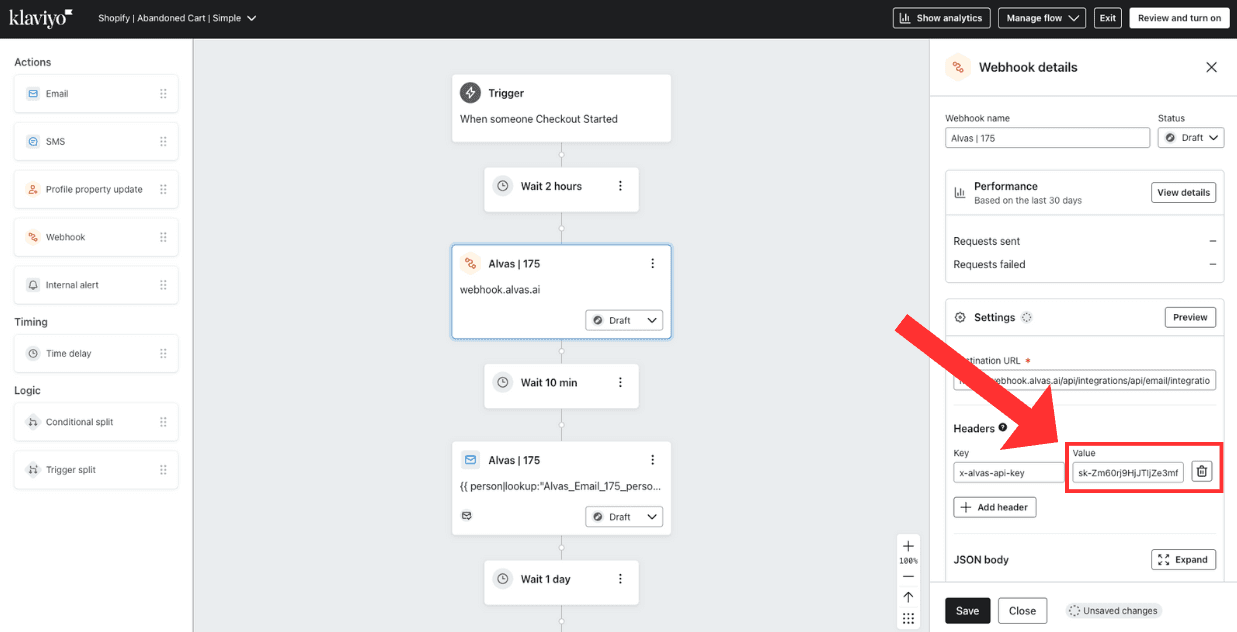The image size is (1237, 632).
Task: Click Review and turn on
Action: pos(1179,18)
